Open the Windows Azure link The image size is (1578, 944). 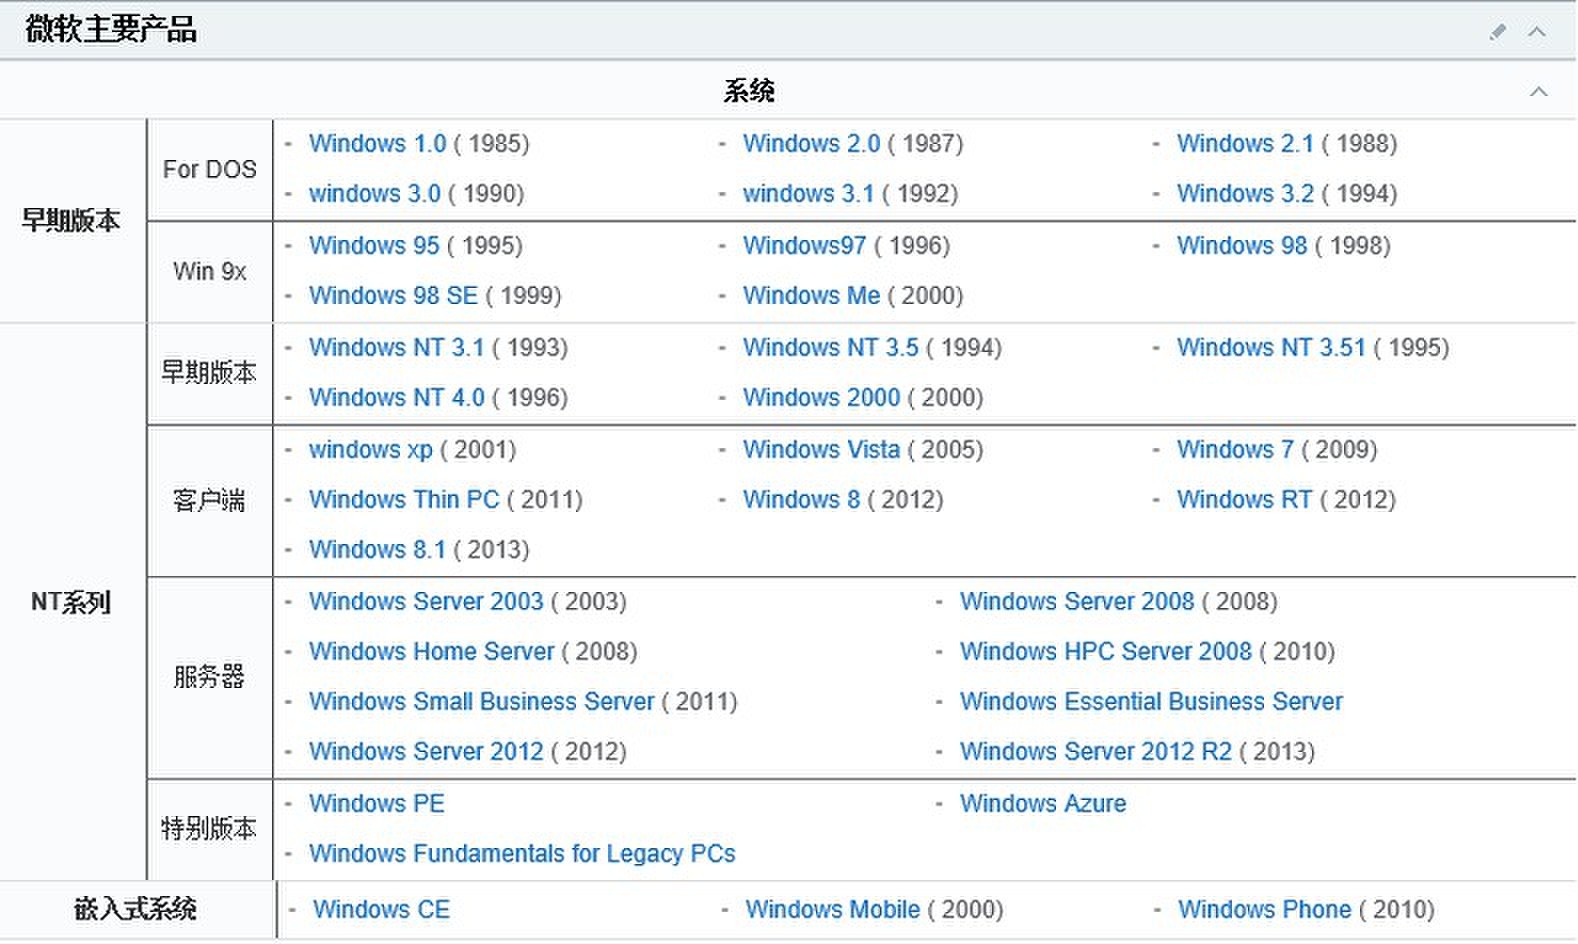[1043, 803]
